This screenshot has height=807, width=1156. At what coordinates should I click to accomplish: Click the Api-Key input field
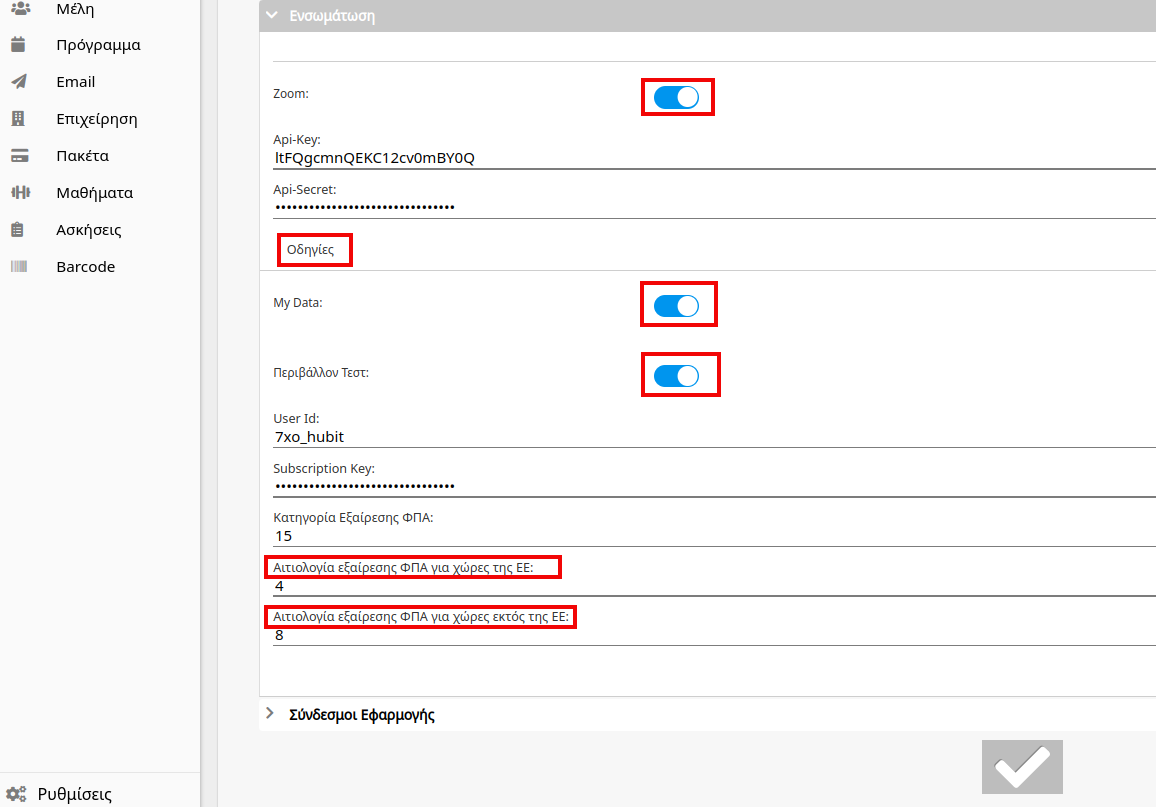[714, 158]
